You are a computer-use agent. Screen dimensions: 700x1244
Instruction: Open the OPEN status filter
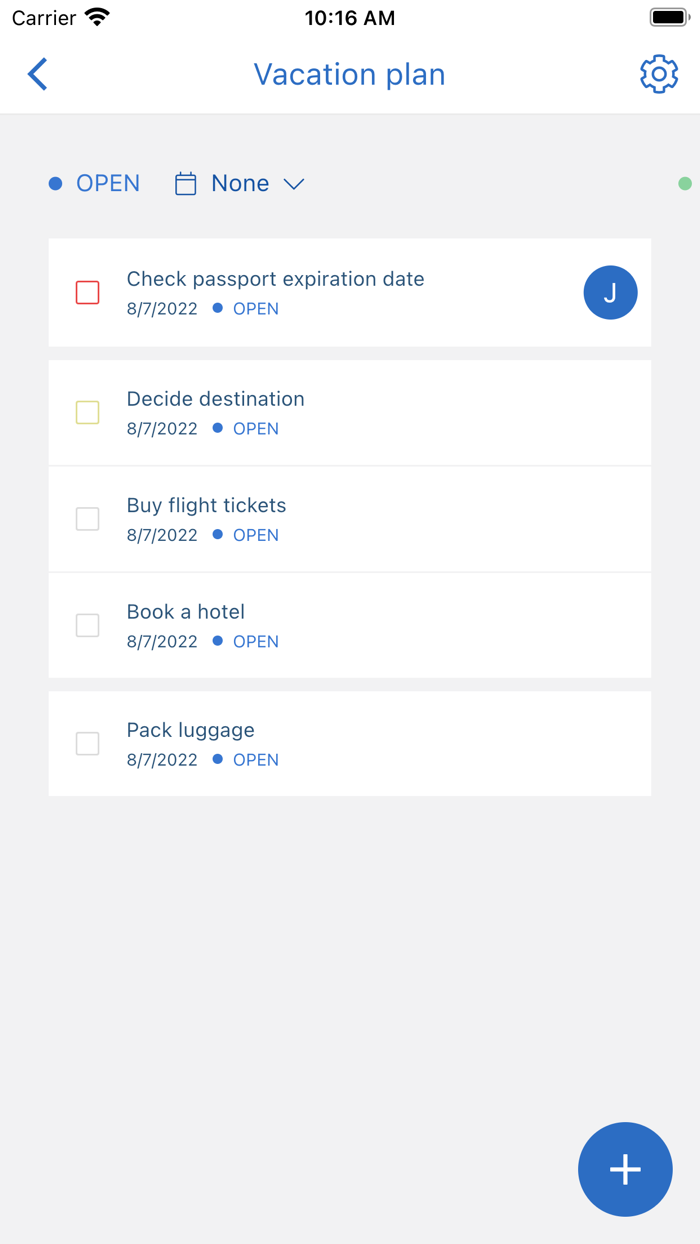[107, 183]
